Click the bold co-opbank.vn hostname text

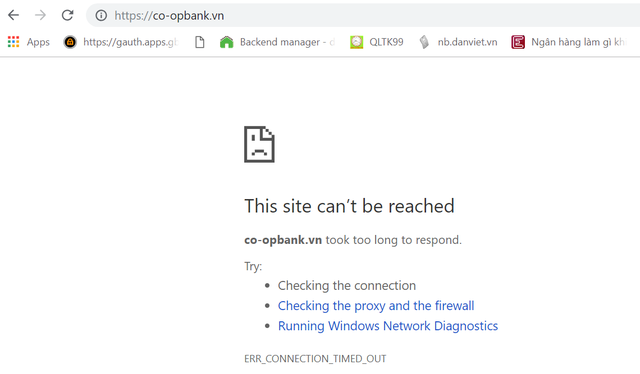(x=283, y=240)
